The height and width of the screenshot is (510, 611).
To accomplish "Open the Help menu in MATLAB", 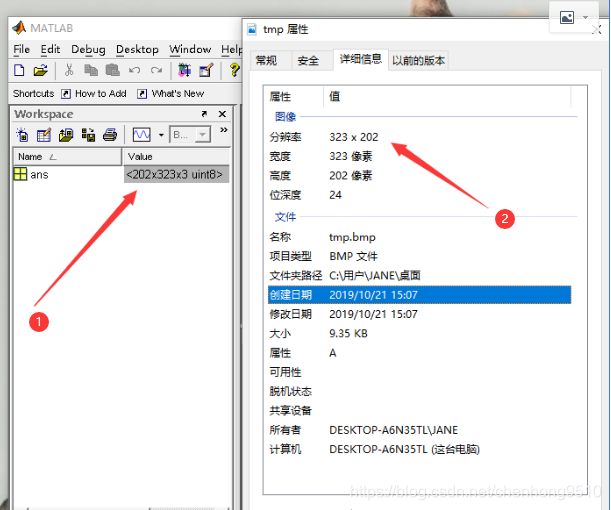I will [231, 49].
